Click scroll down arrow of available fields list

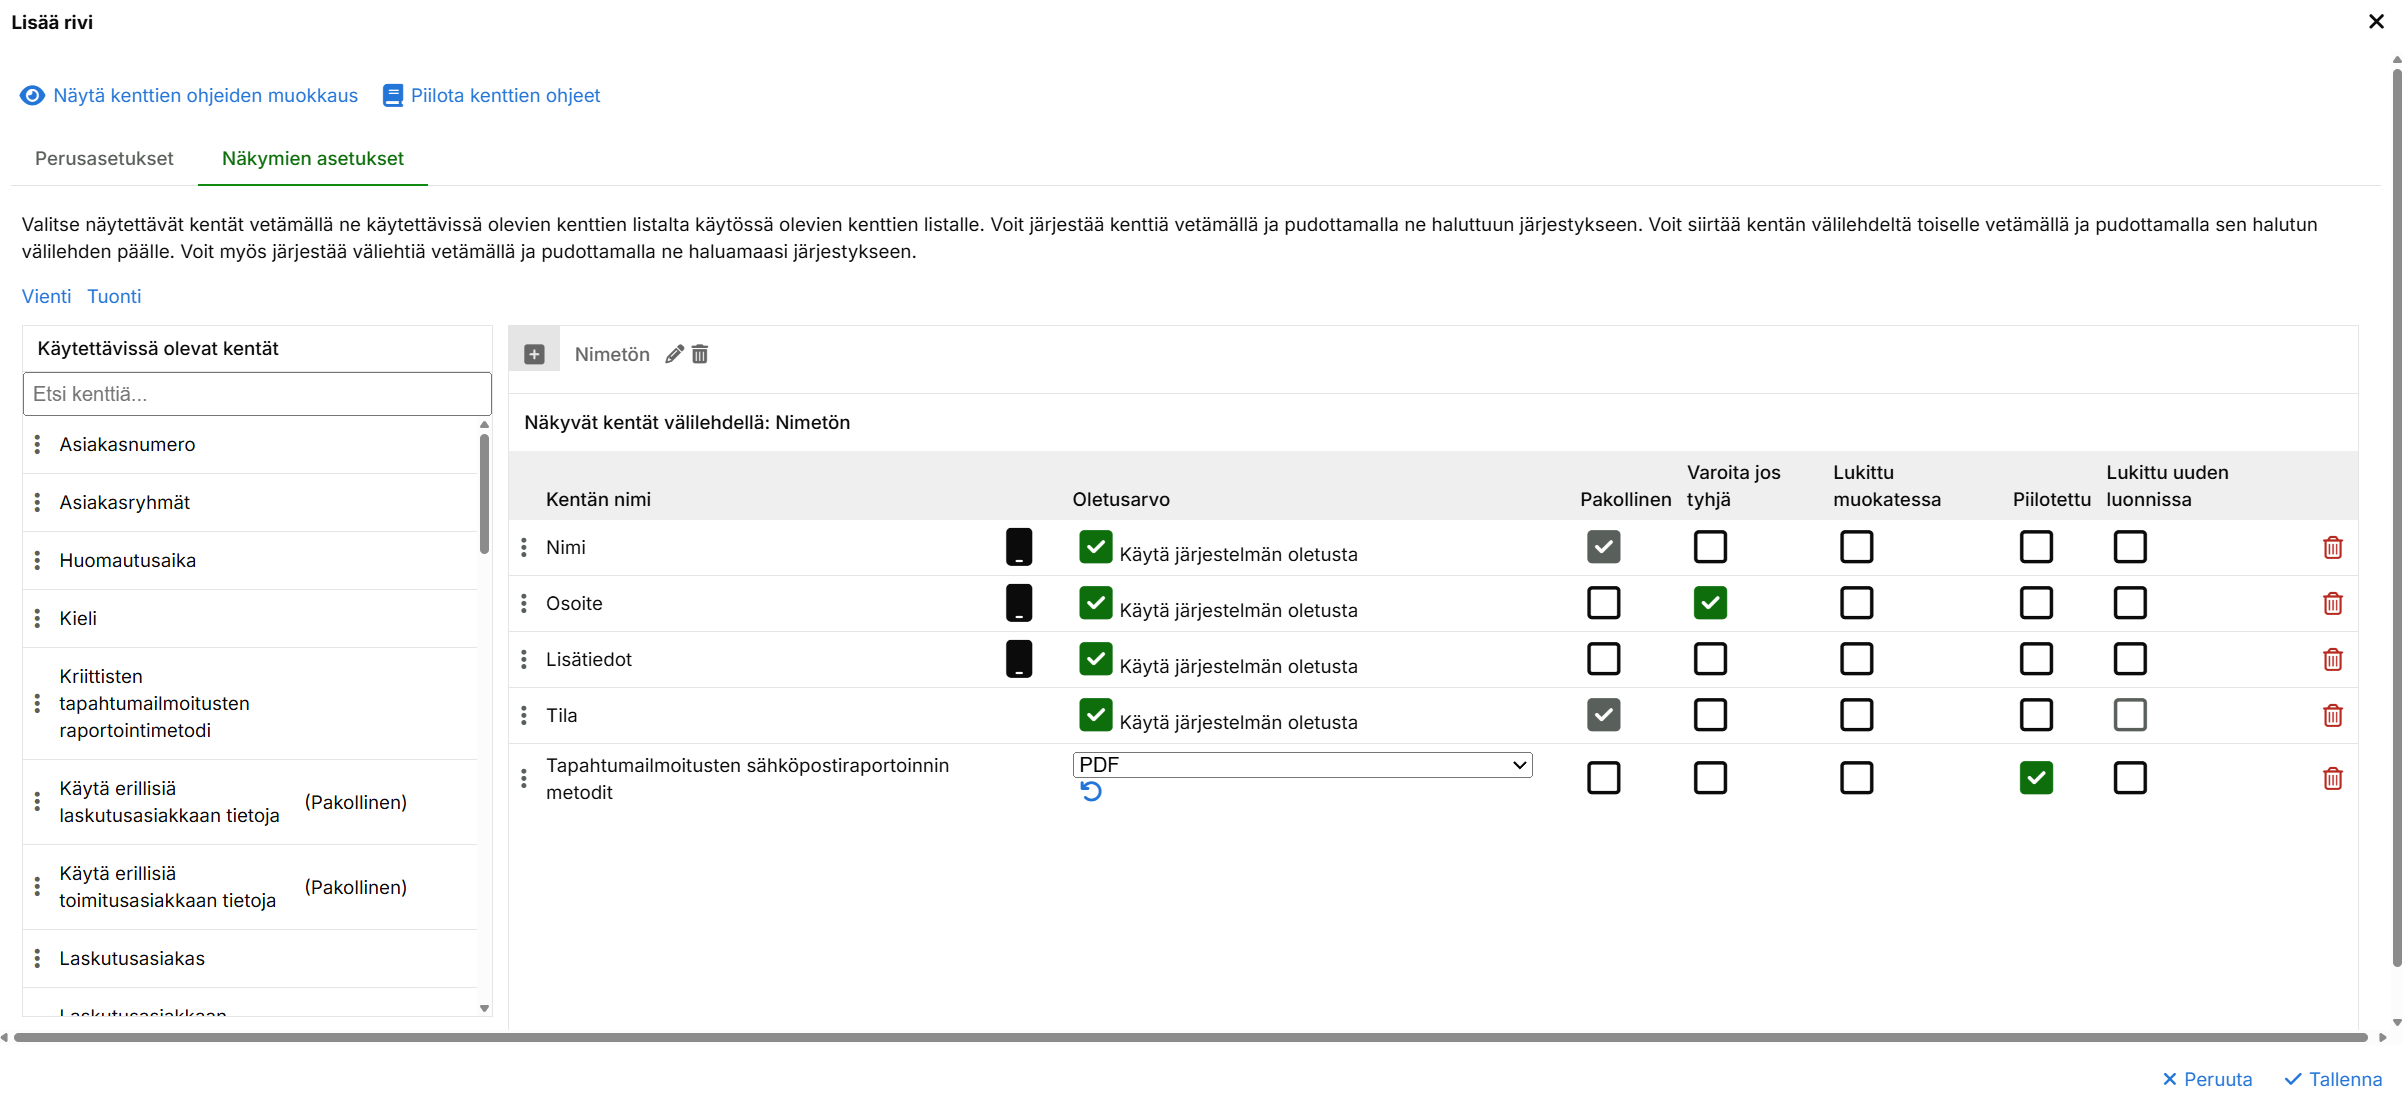pos(484,1008)
